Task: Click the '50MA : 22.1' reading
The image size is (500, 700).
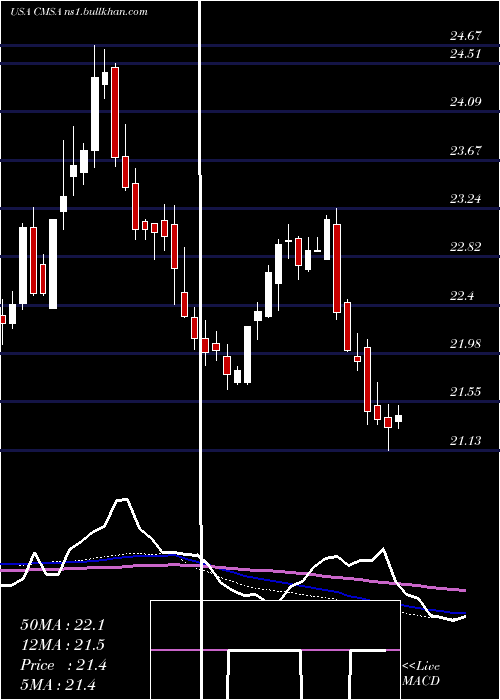Action: 62,625
